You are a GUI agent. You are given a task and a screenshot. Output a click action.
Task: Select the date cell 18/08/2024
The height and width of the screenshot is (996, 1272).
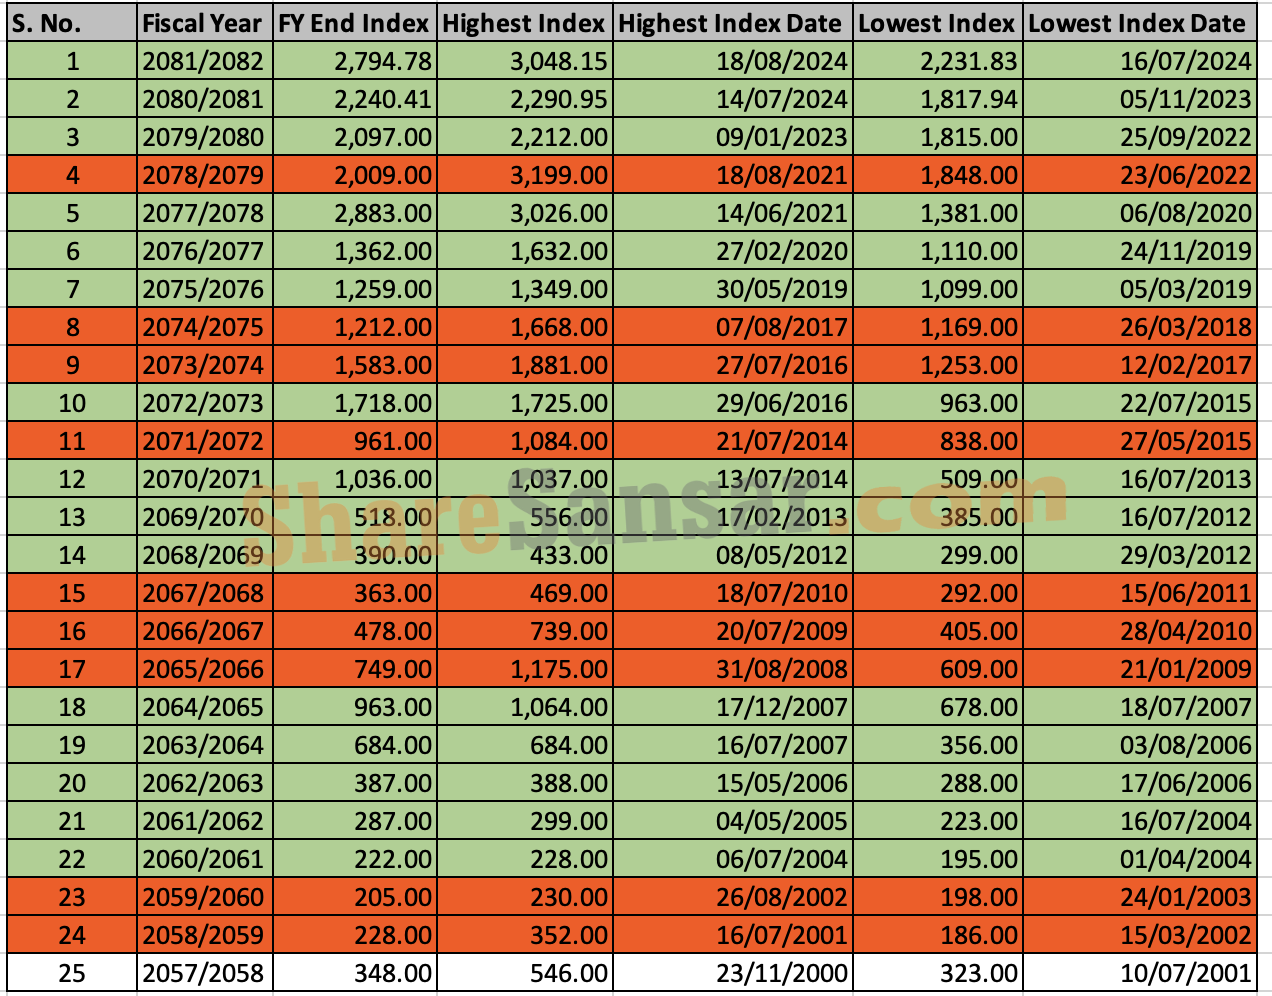pos(732,61)
